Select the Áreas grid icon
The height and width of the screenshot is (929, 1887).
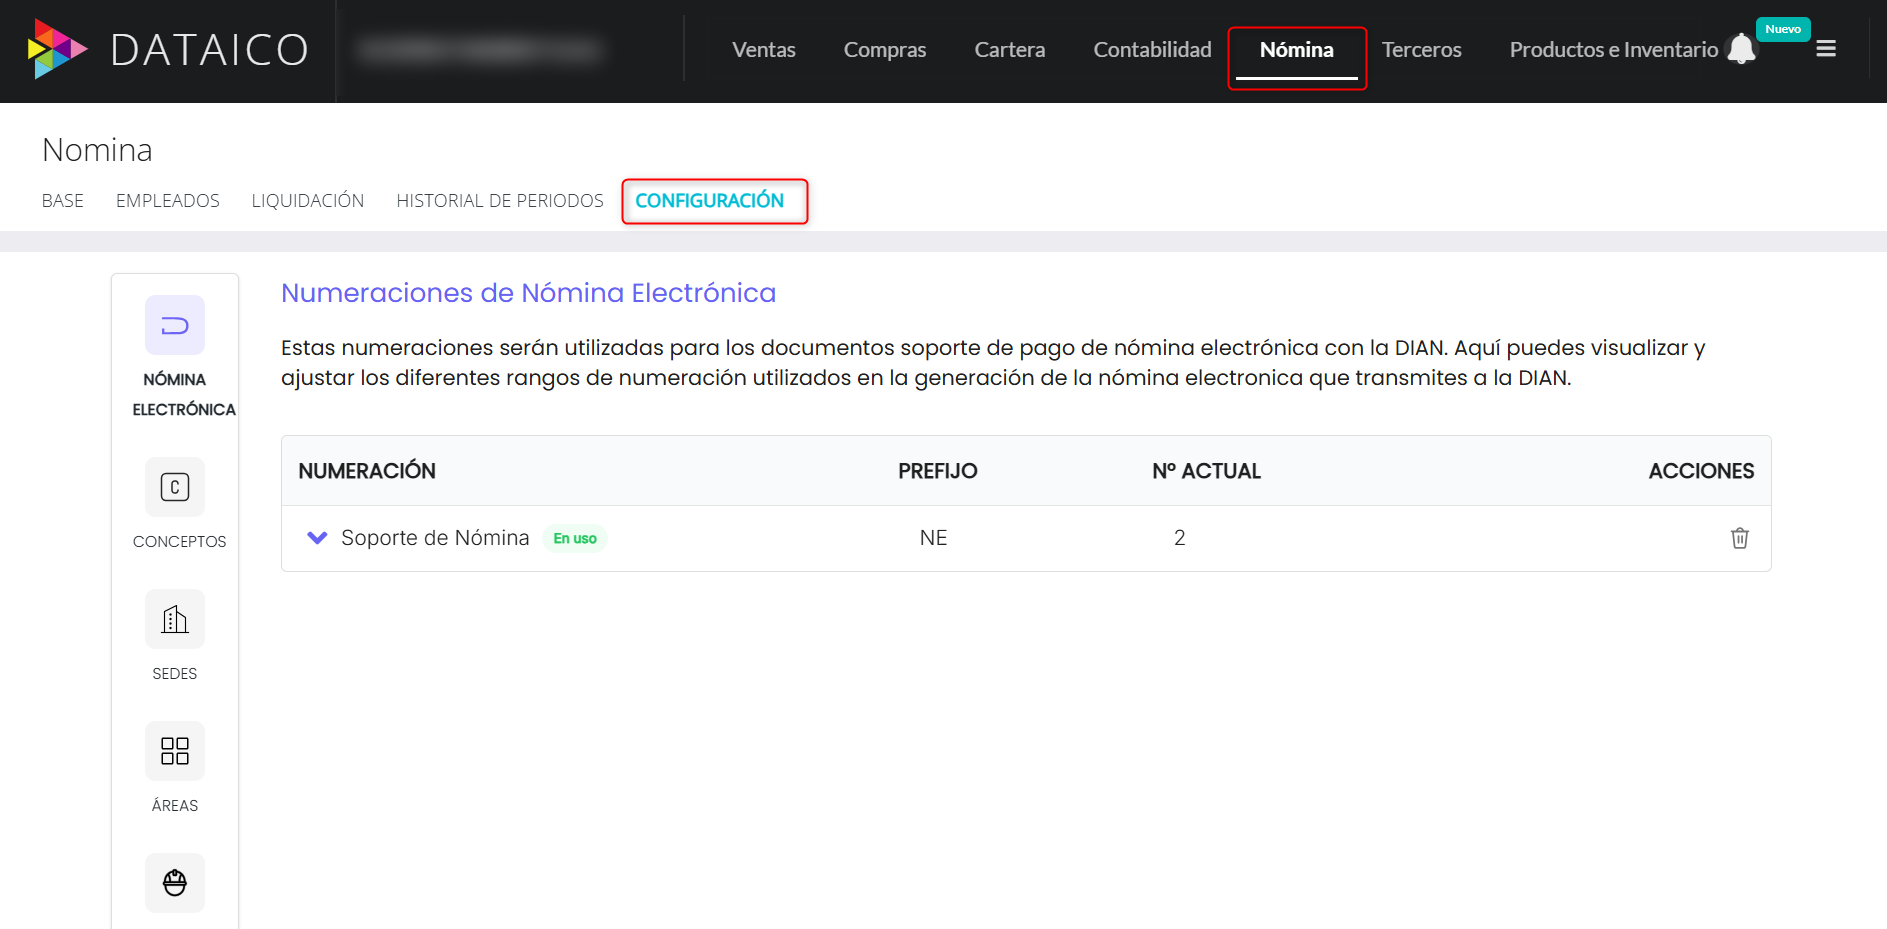pos(174,751)
